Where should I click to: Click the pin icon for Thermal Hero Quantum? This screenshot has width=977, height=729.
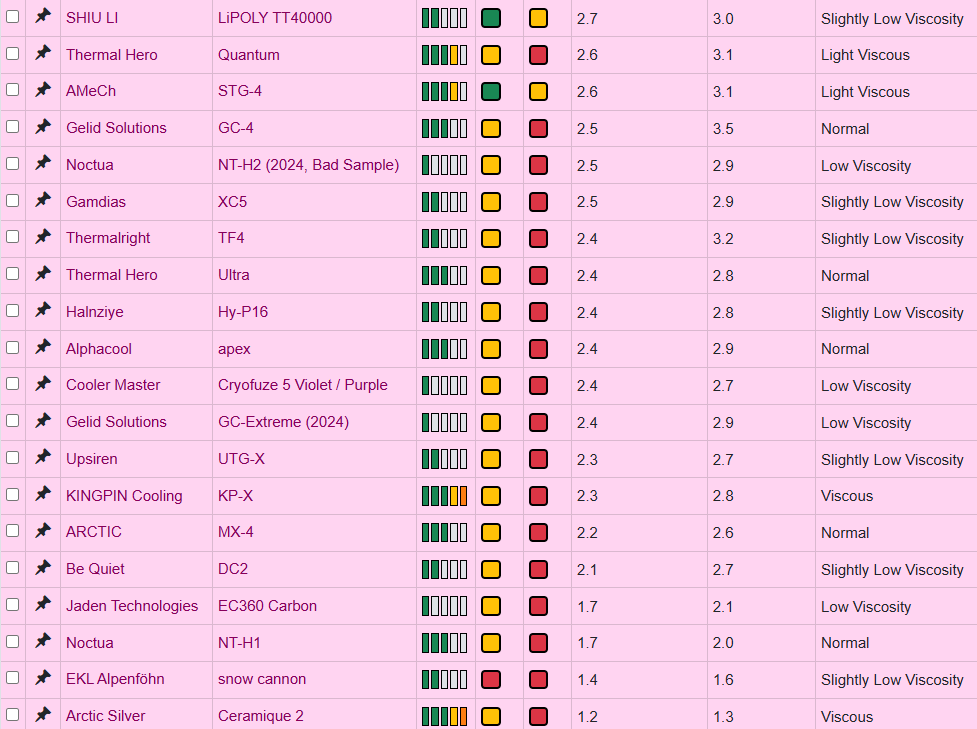pyautogui.click(x=42, y=53)
